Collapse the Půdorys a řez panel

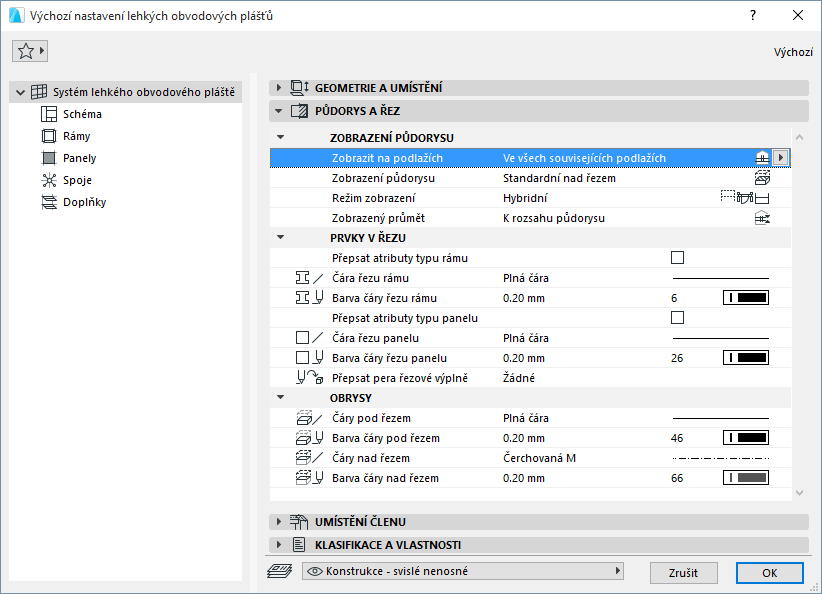(279, 111)
